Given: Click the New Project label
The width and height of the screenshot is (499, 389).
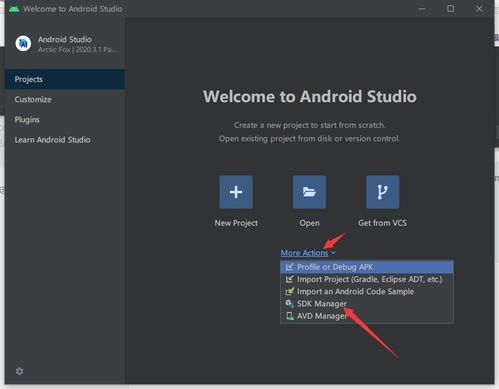Looking at the screenshot, I should 236,223.
